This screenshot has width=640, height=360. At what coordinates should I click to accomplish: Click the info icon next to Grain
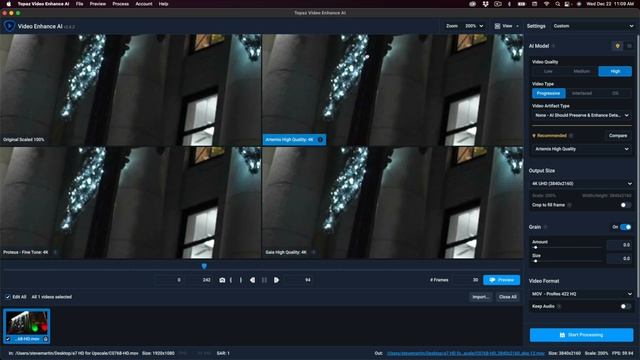point(546,227)
